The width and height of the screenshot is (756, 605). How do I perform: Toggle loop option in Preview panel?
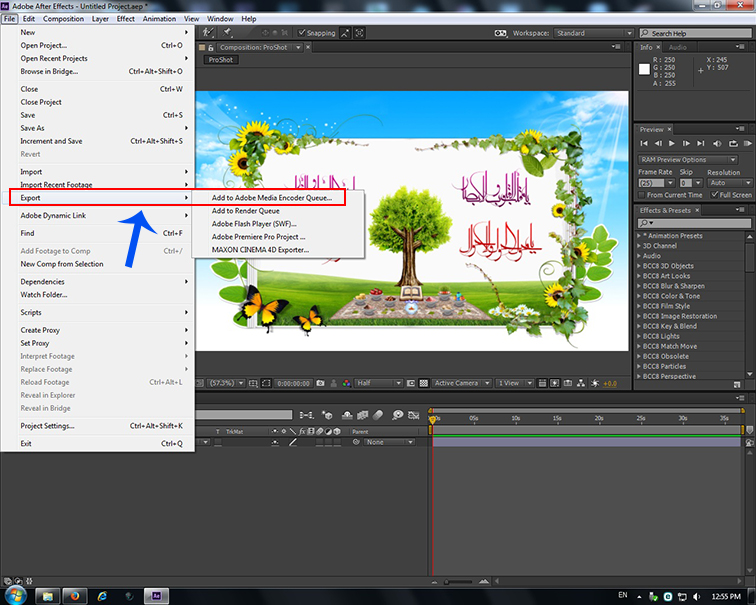click(x=733, y=143)
